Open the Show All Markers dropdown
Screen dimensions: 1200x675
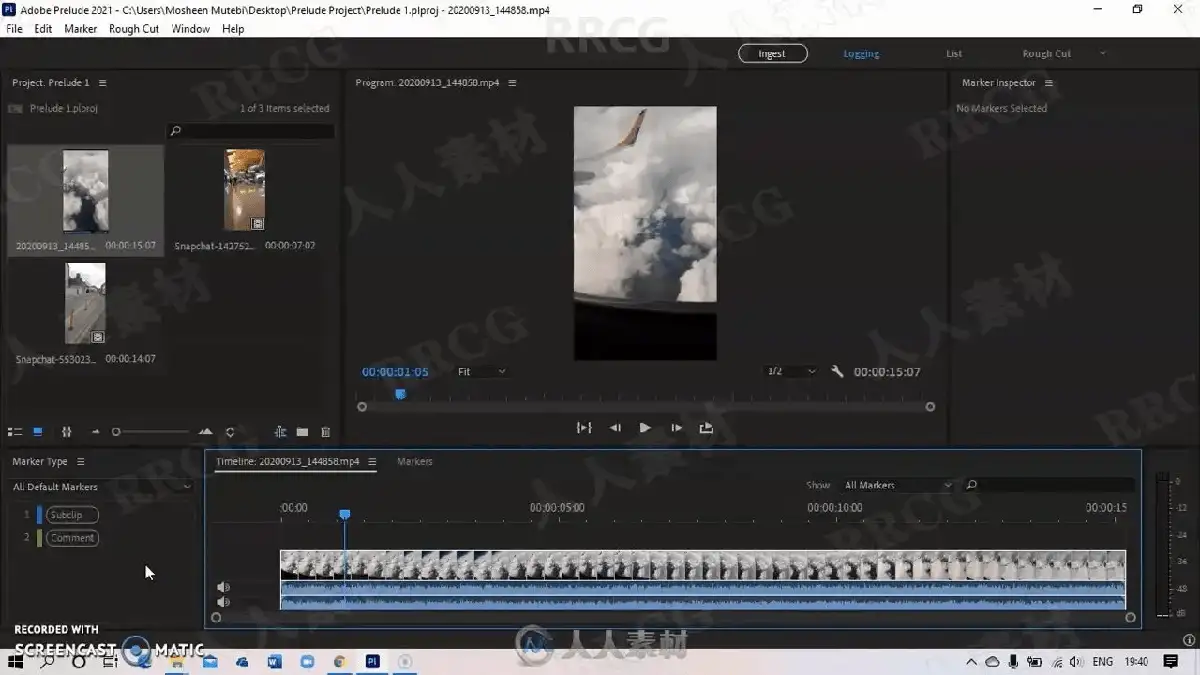coord(897,485)
